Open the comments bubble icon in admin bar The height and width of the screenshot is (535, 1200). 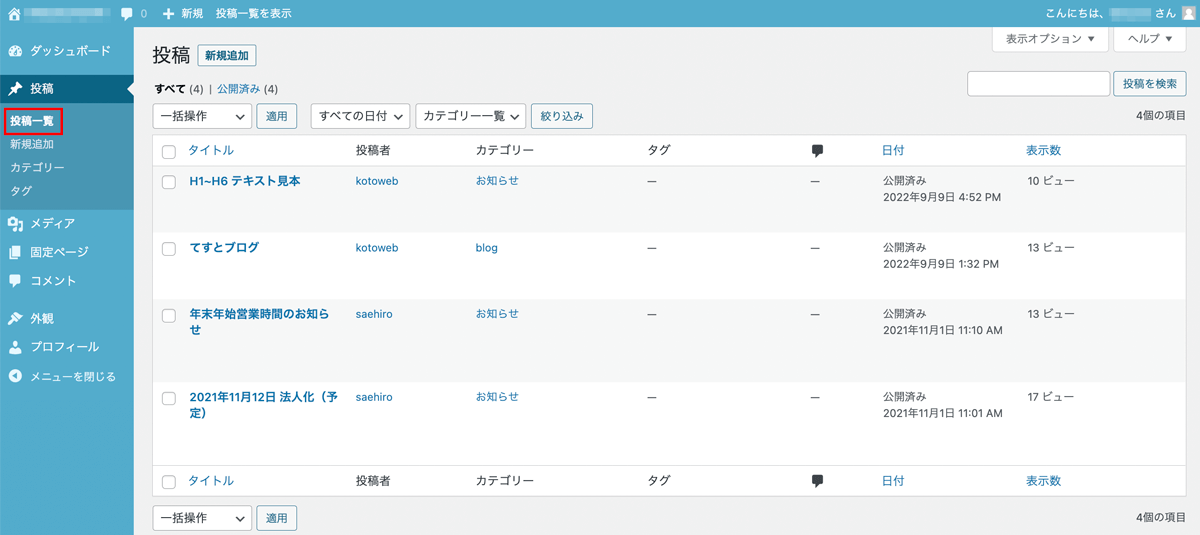pyautogui.click(x=127, y=14)
